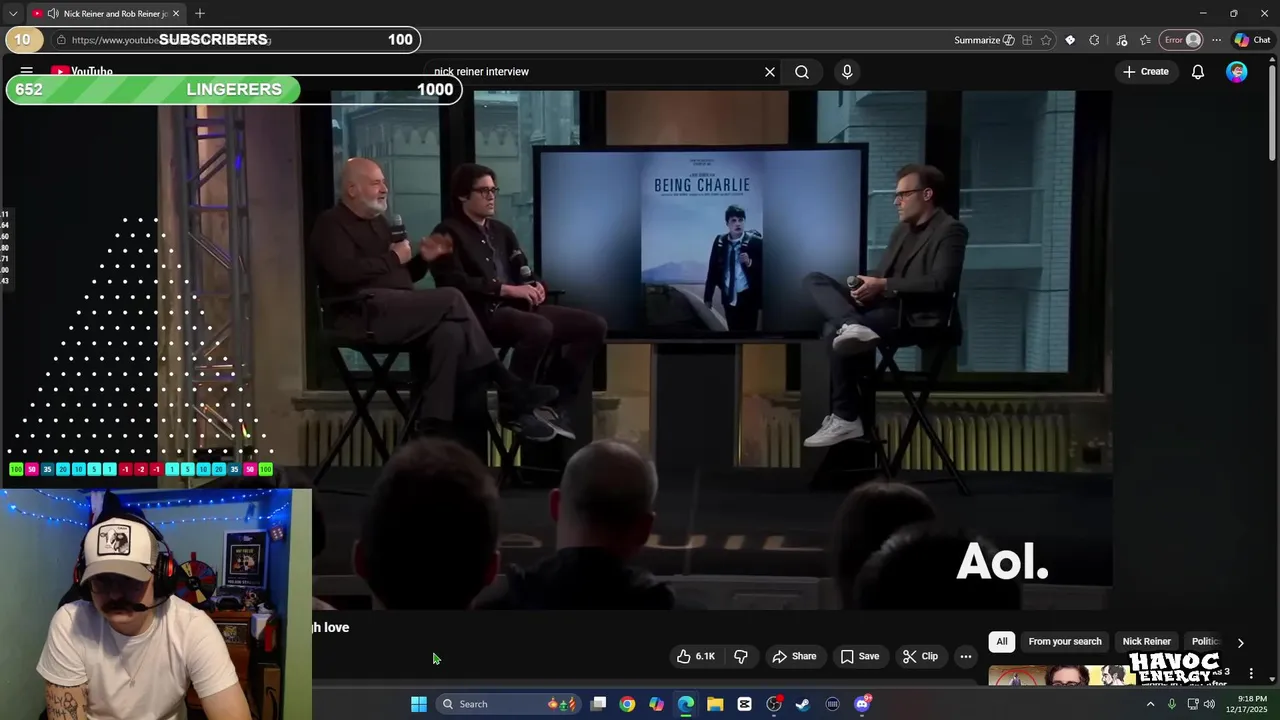Clear the search query with X
Viewport: 1280px width, 720px height.
tap(770, 72)
